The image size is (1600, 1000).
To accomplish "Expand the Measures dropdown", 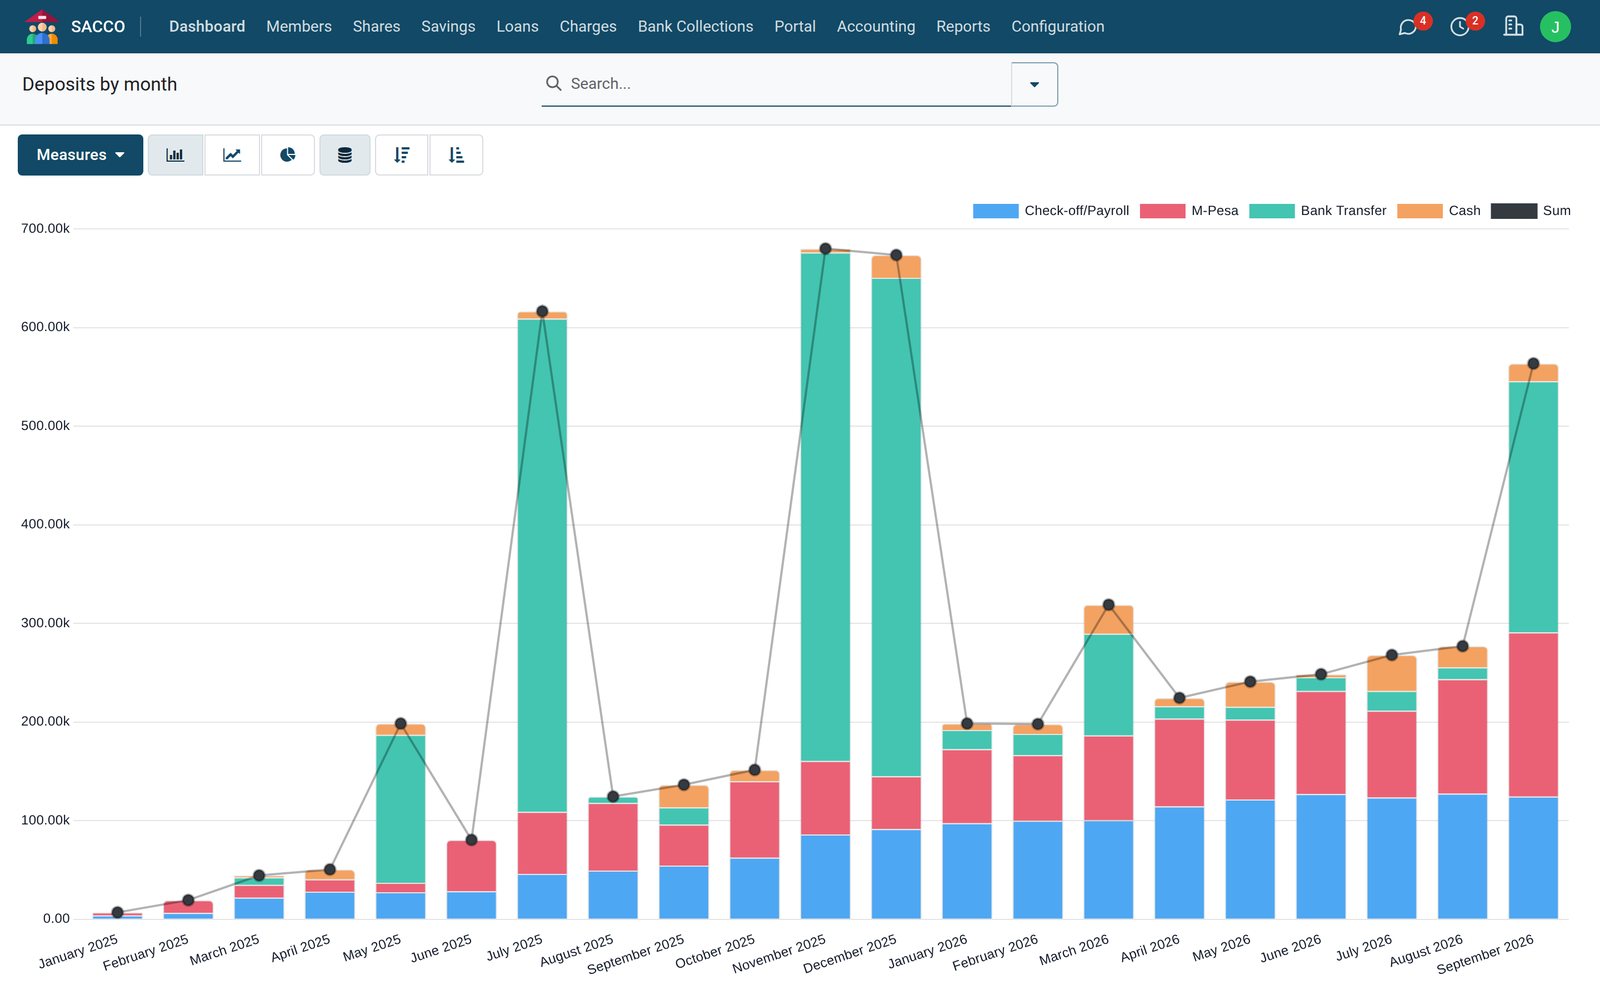I will (x=80, y=155).
